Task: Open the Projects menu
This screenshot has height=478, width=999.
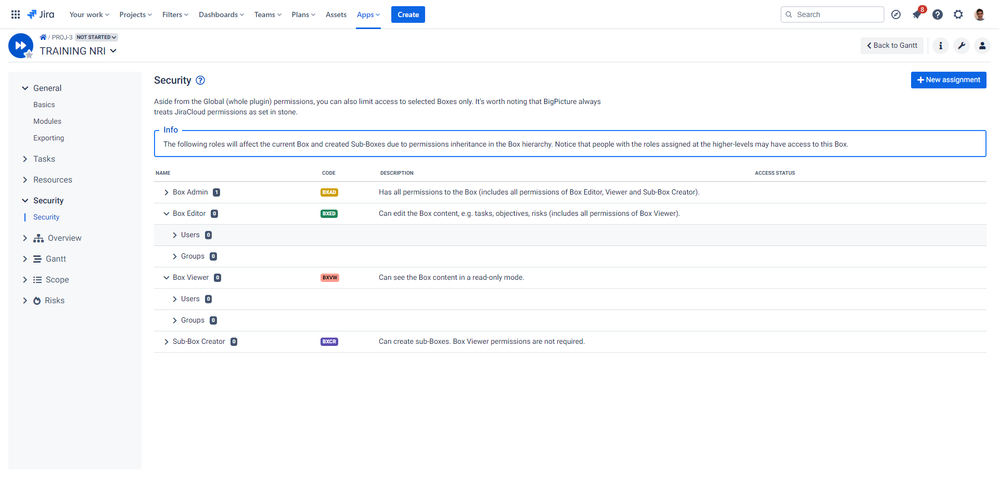Action: click(136, 14)
